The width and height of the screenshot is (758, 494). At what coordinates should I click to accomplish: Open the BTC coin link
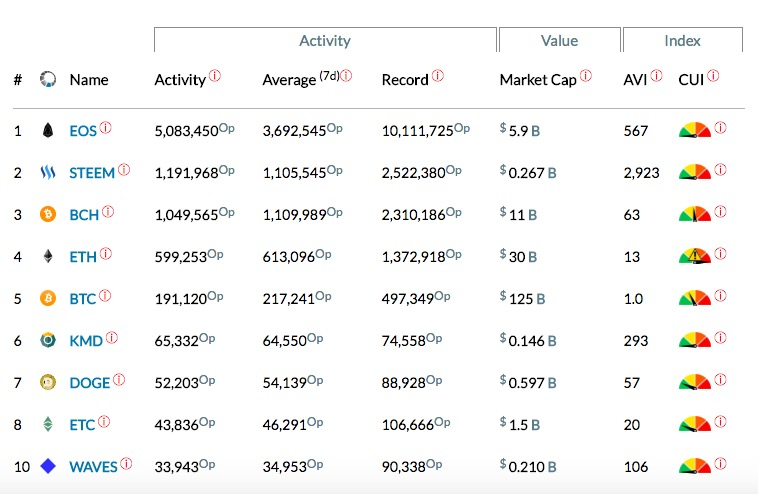point(83,299)
